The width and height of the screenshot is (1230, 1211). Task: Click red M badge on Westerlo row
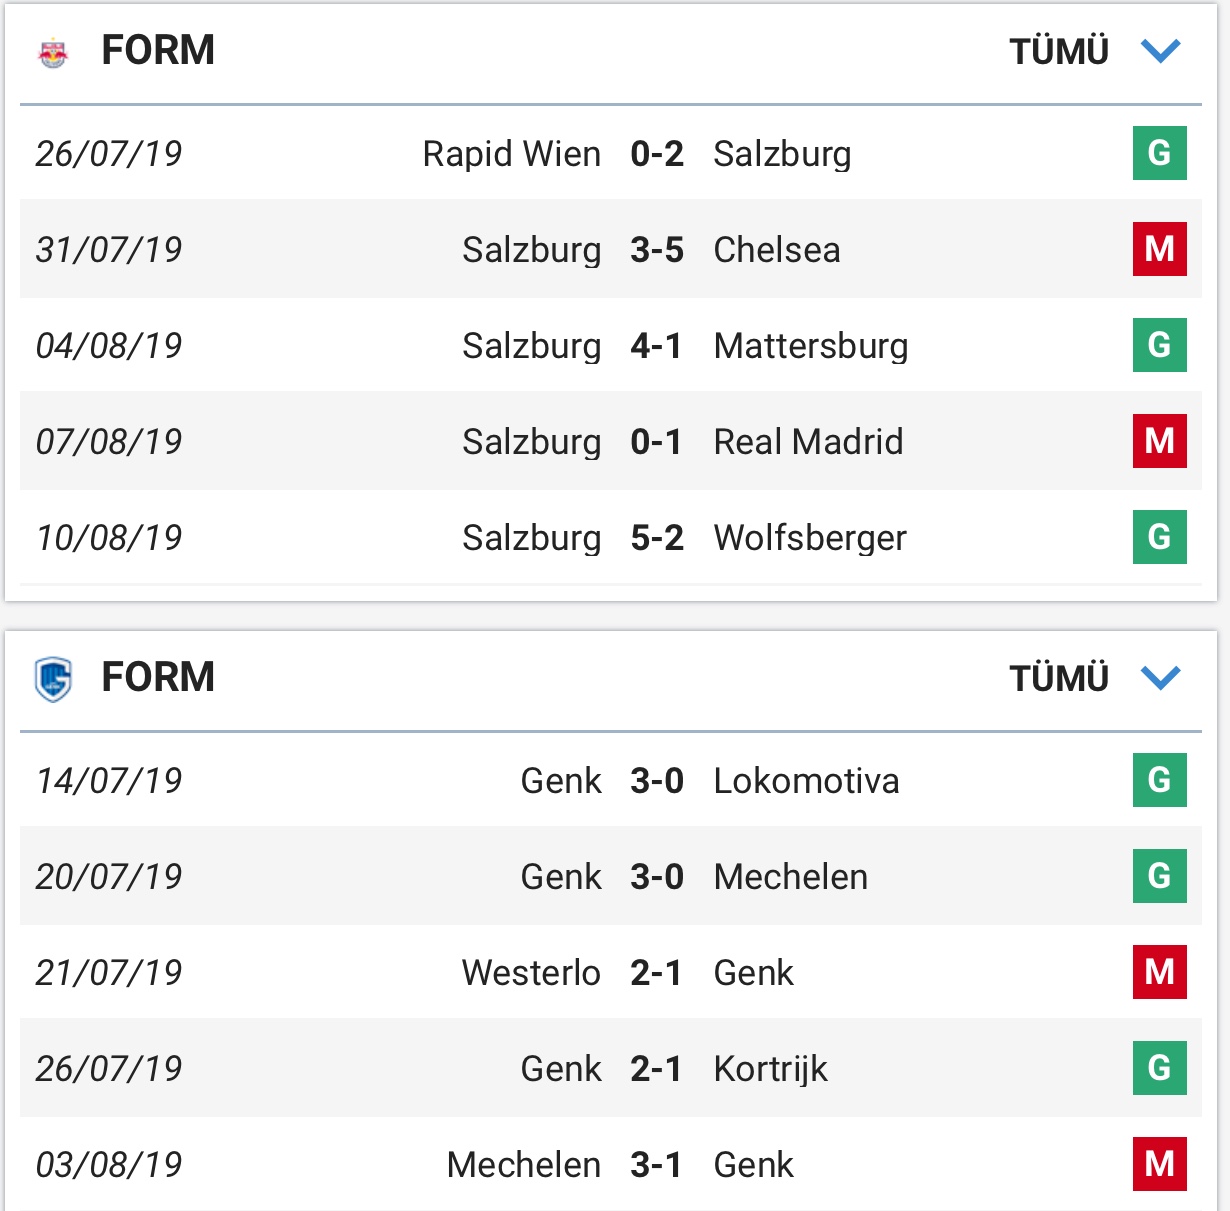point(1159,972)
